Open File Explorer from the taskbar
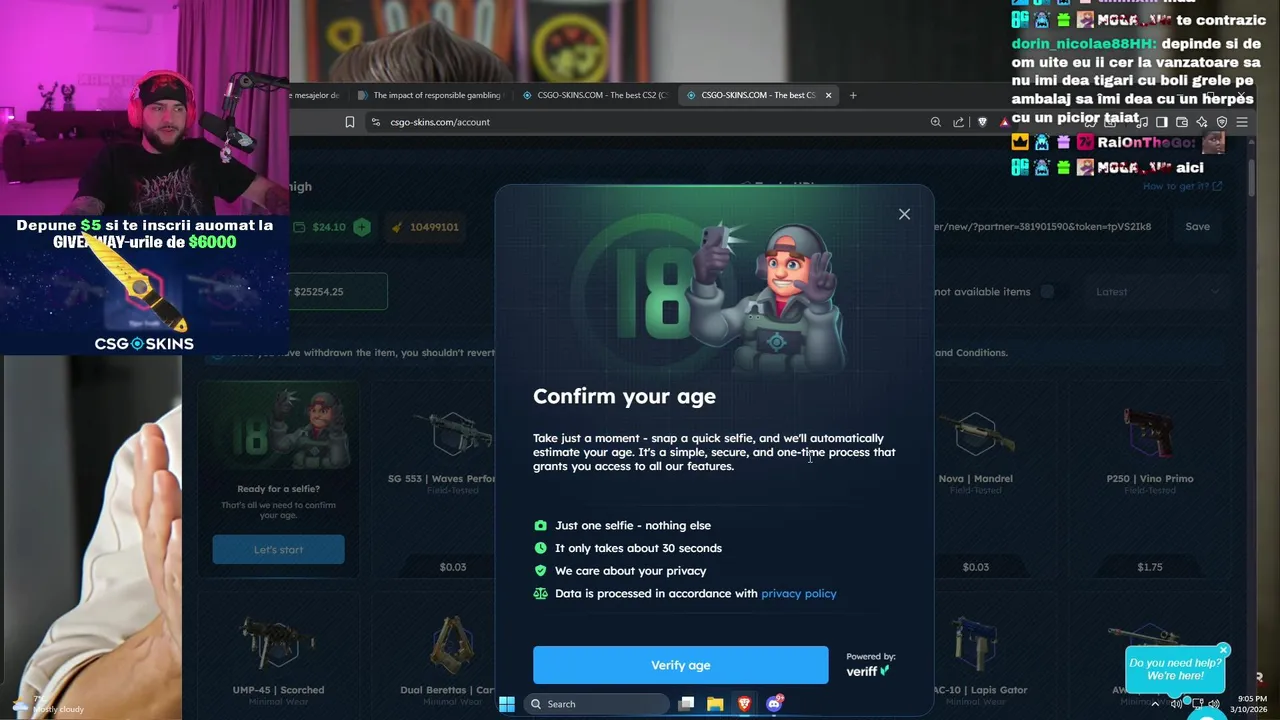Viewport: 1280px width, 720px height. click(715, 704)
